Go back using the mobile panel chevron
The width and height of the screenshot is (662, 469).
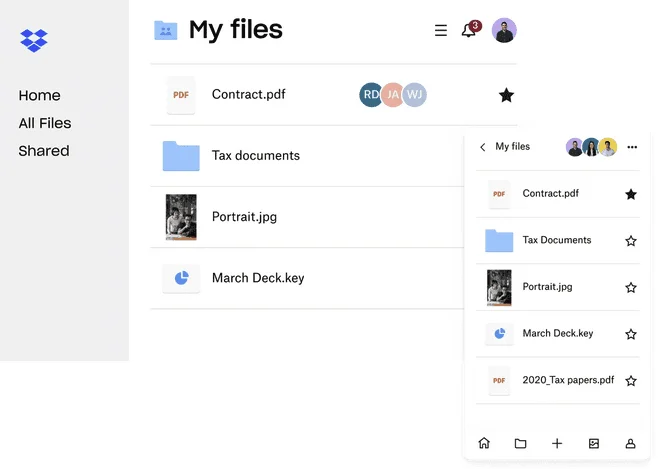pos(483,147)
